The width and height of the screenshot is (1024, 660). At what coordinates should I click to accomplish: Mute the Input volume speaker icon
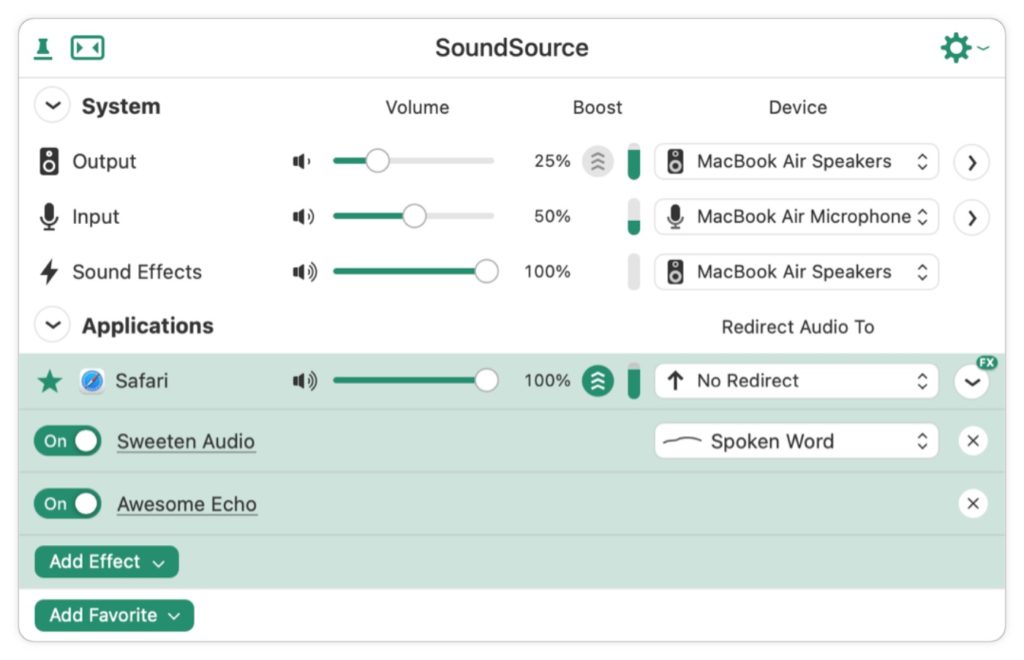coord(303,217)
